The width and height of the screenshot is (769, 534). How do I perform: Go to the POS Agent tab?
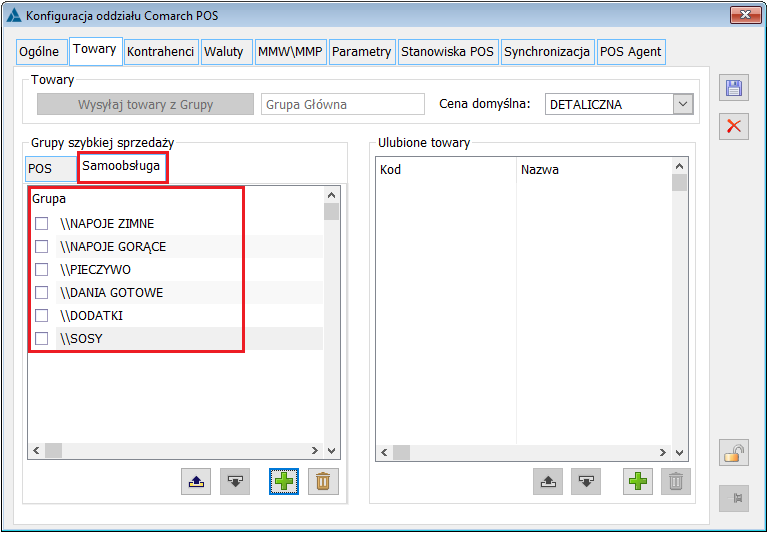tap(631, 51)
